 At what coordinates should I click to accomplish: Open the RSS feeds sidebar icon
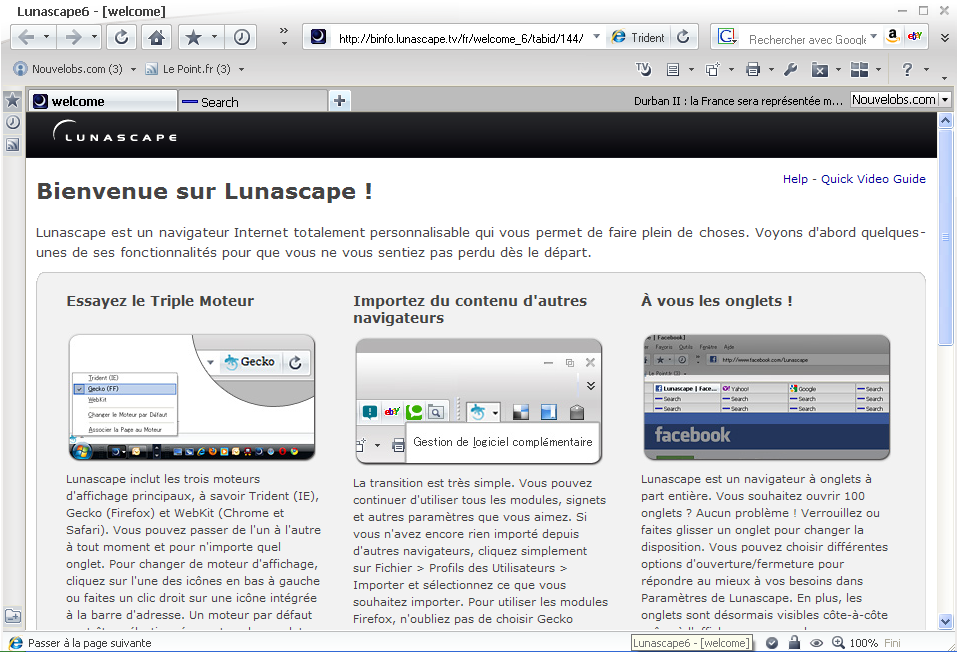[x=12, y=145]
